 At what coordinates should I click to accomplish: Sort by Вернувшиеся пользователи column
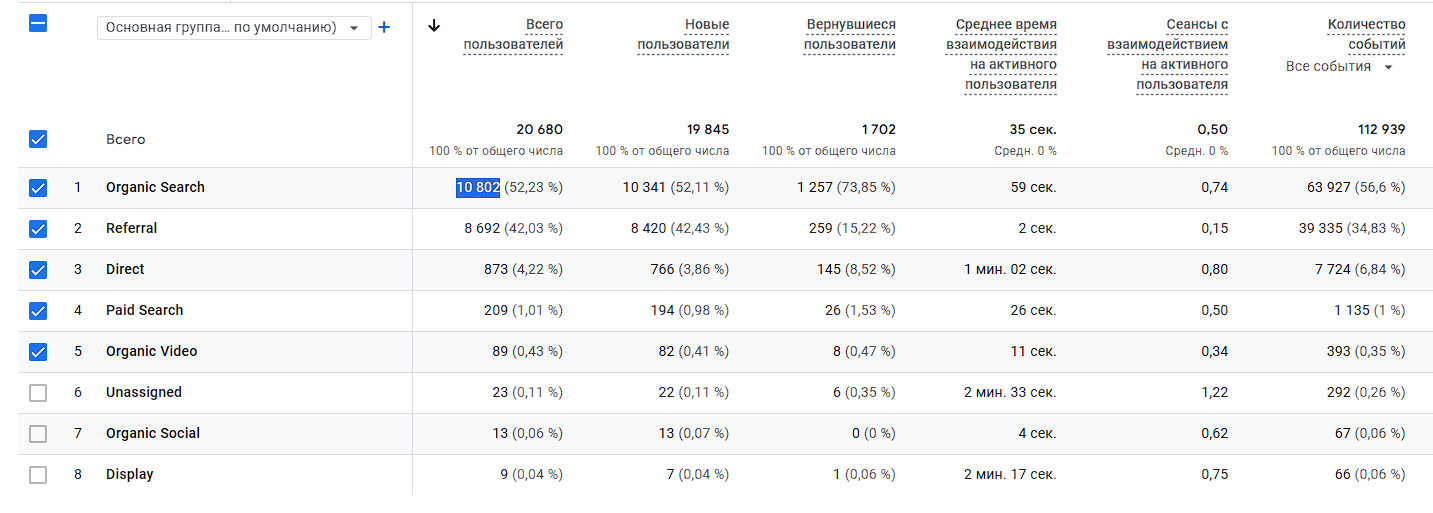(x=850, y=34)
